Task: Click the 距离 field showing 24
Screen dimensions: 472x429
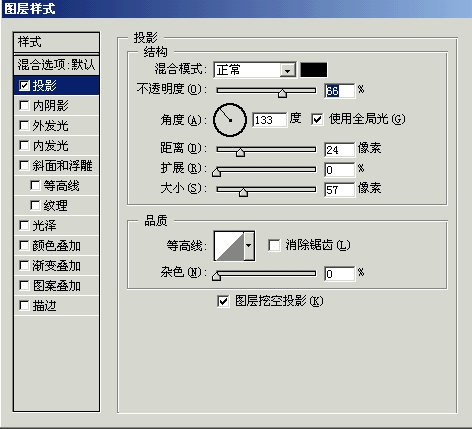Action: pos(340,150)
